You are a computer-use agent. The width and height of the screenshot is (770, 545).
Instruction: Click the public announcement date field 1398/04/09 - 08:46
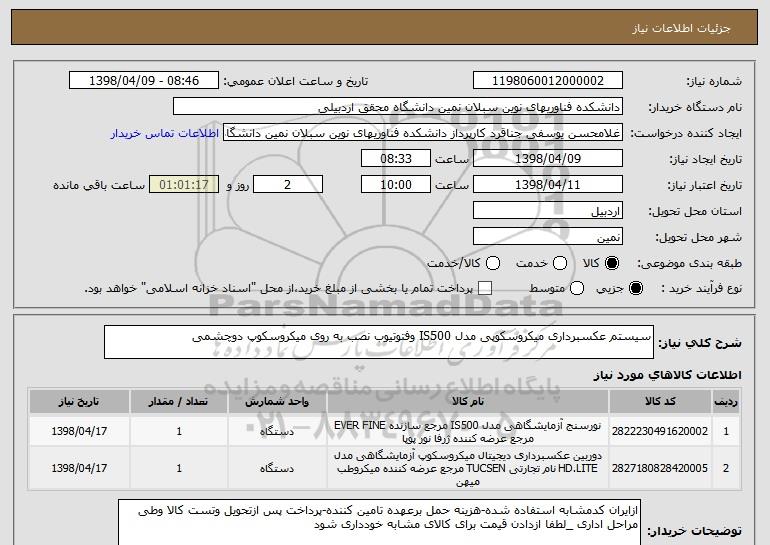click(x=144, y=81)
